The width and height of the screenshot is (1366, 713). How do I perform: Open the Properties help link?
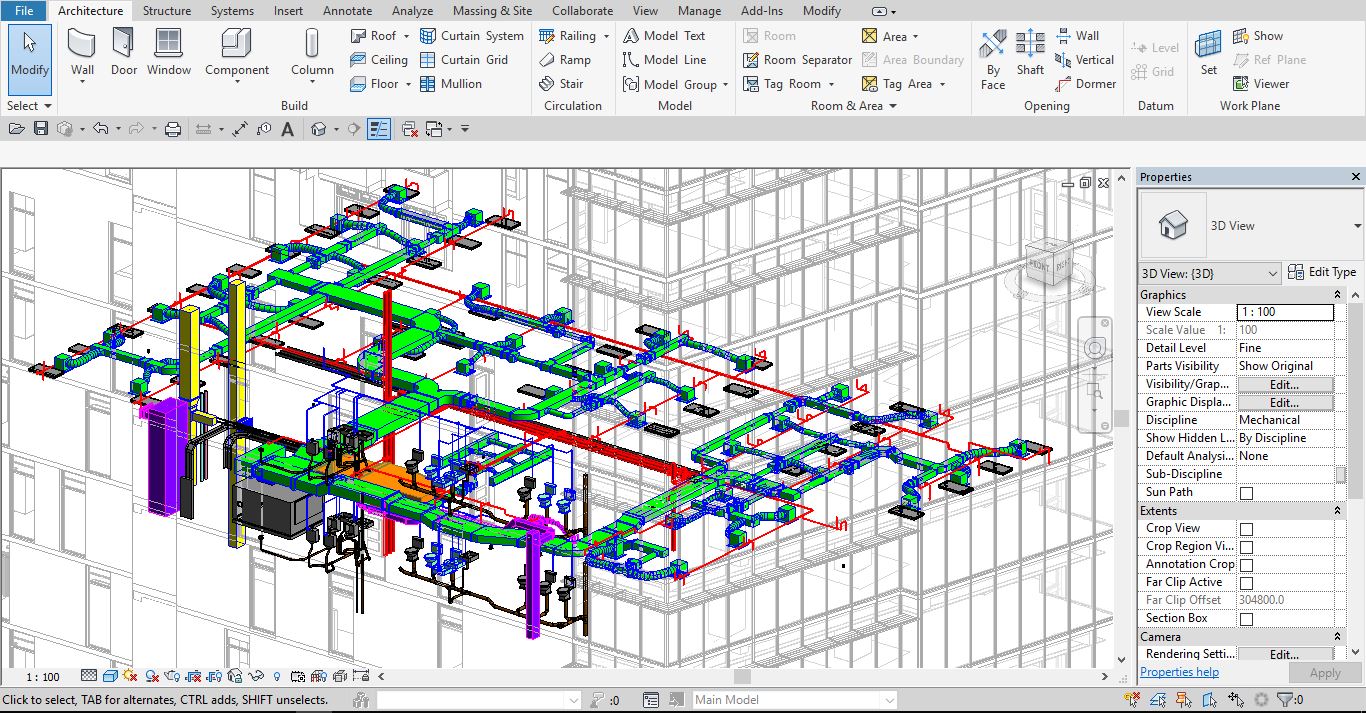click(1178, 672)
